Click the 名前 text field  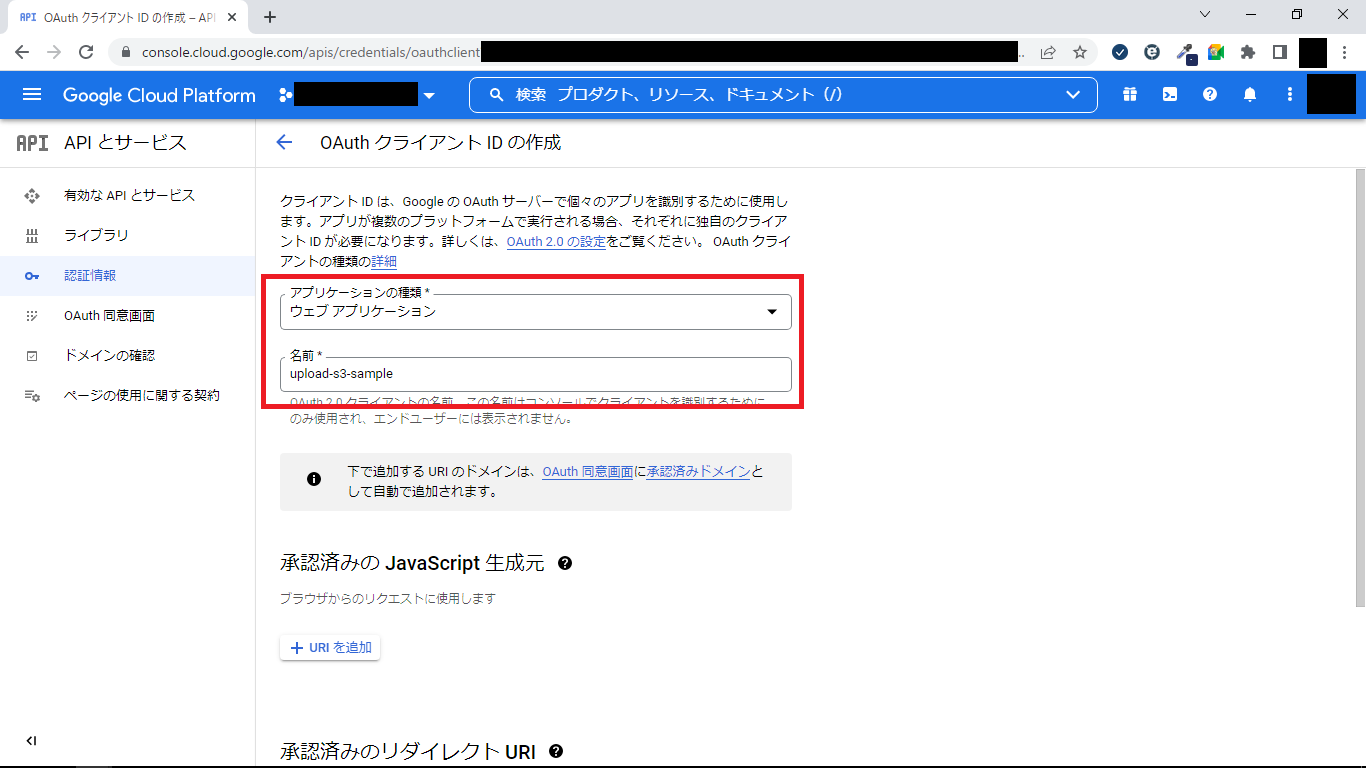pos(535,374)
